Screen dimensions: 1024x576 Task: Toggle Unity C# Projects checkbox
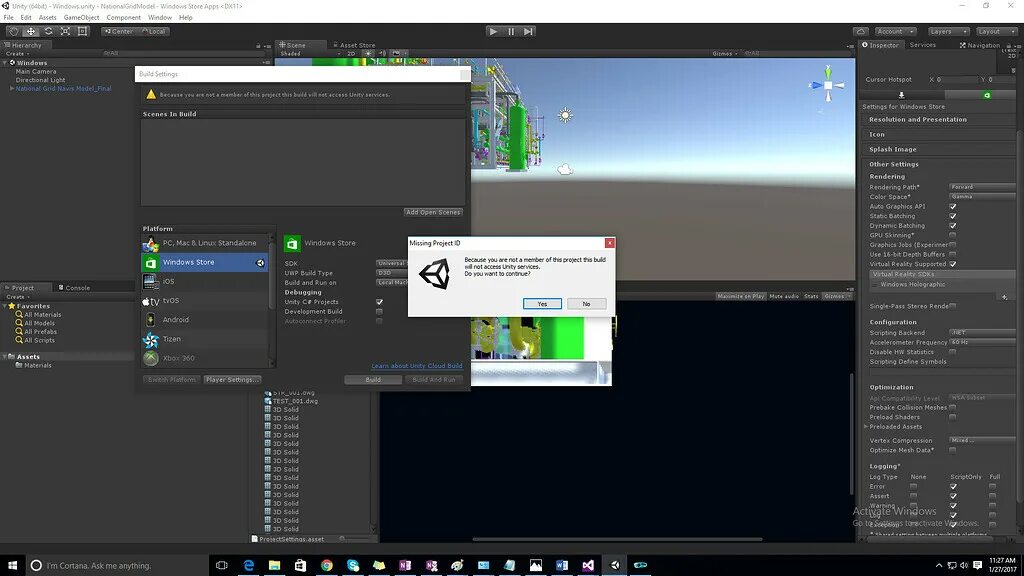[x=379, y=302]
